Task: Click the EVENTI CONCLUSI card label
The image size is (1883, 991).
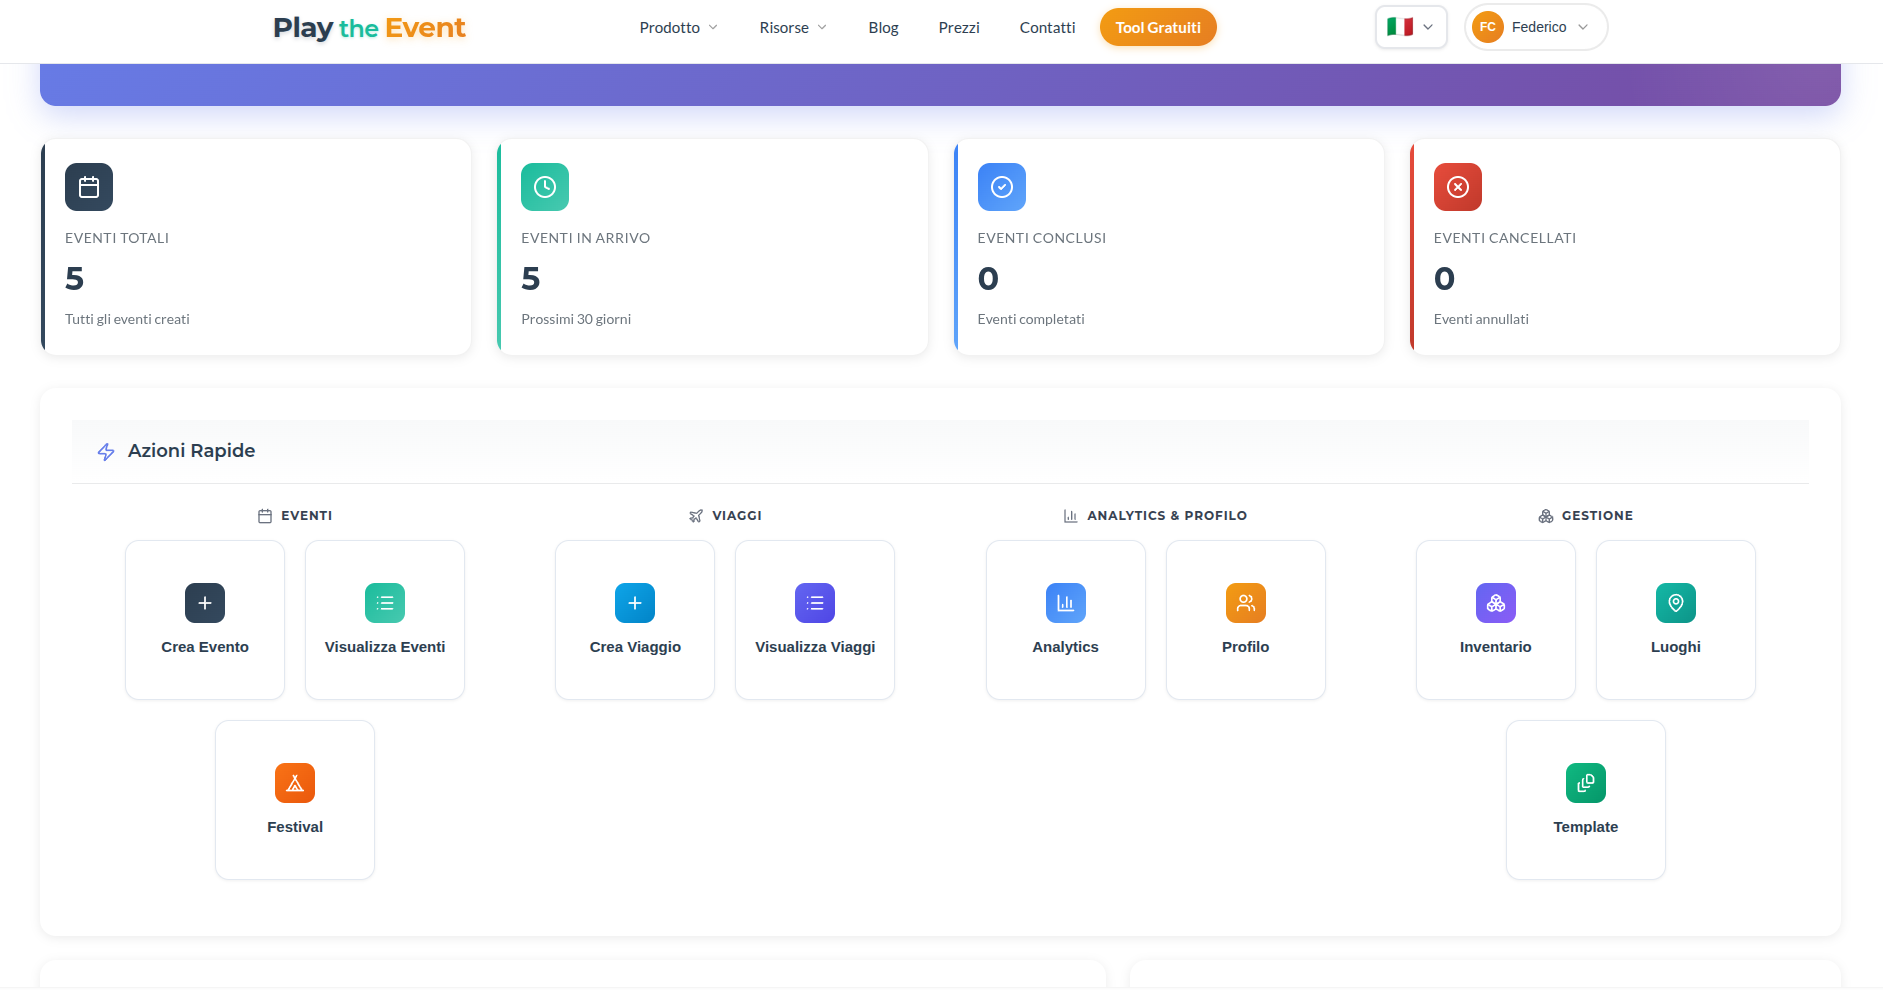Action: [x=1042, y=238]
